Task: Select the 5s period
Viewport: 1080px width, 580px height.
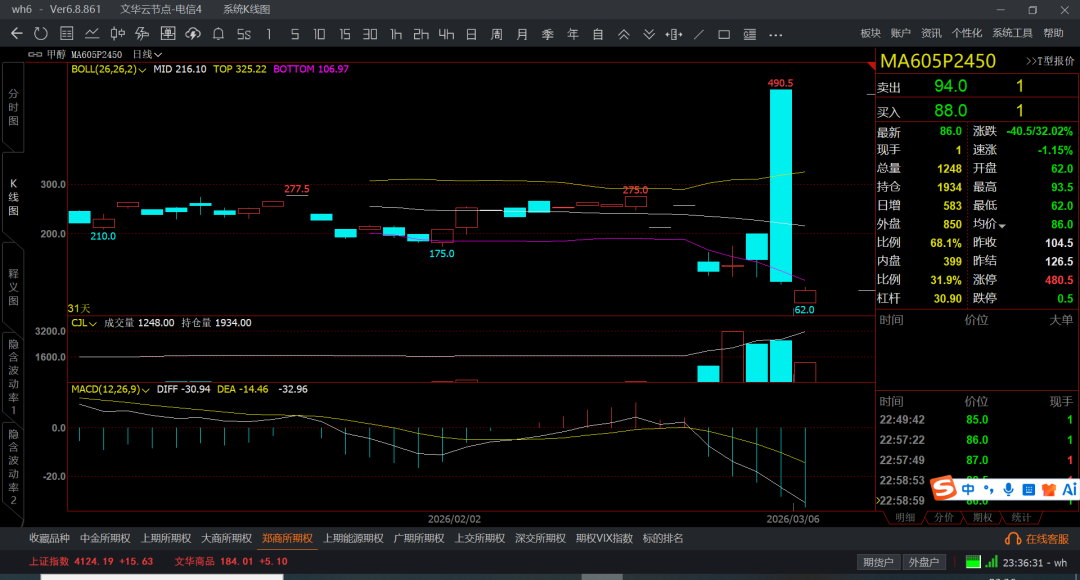Action: (x=243, y=34)
